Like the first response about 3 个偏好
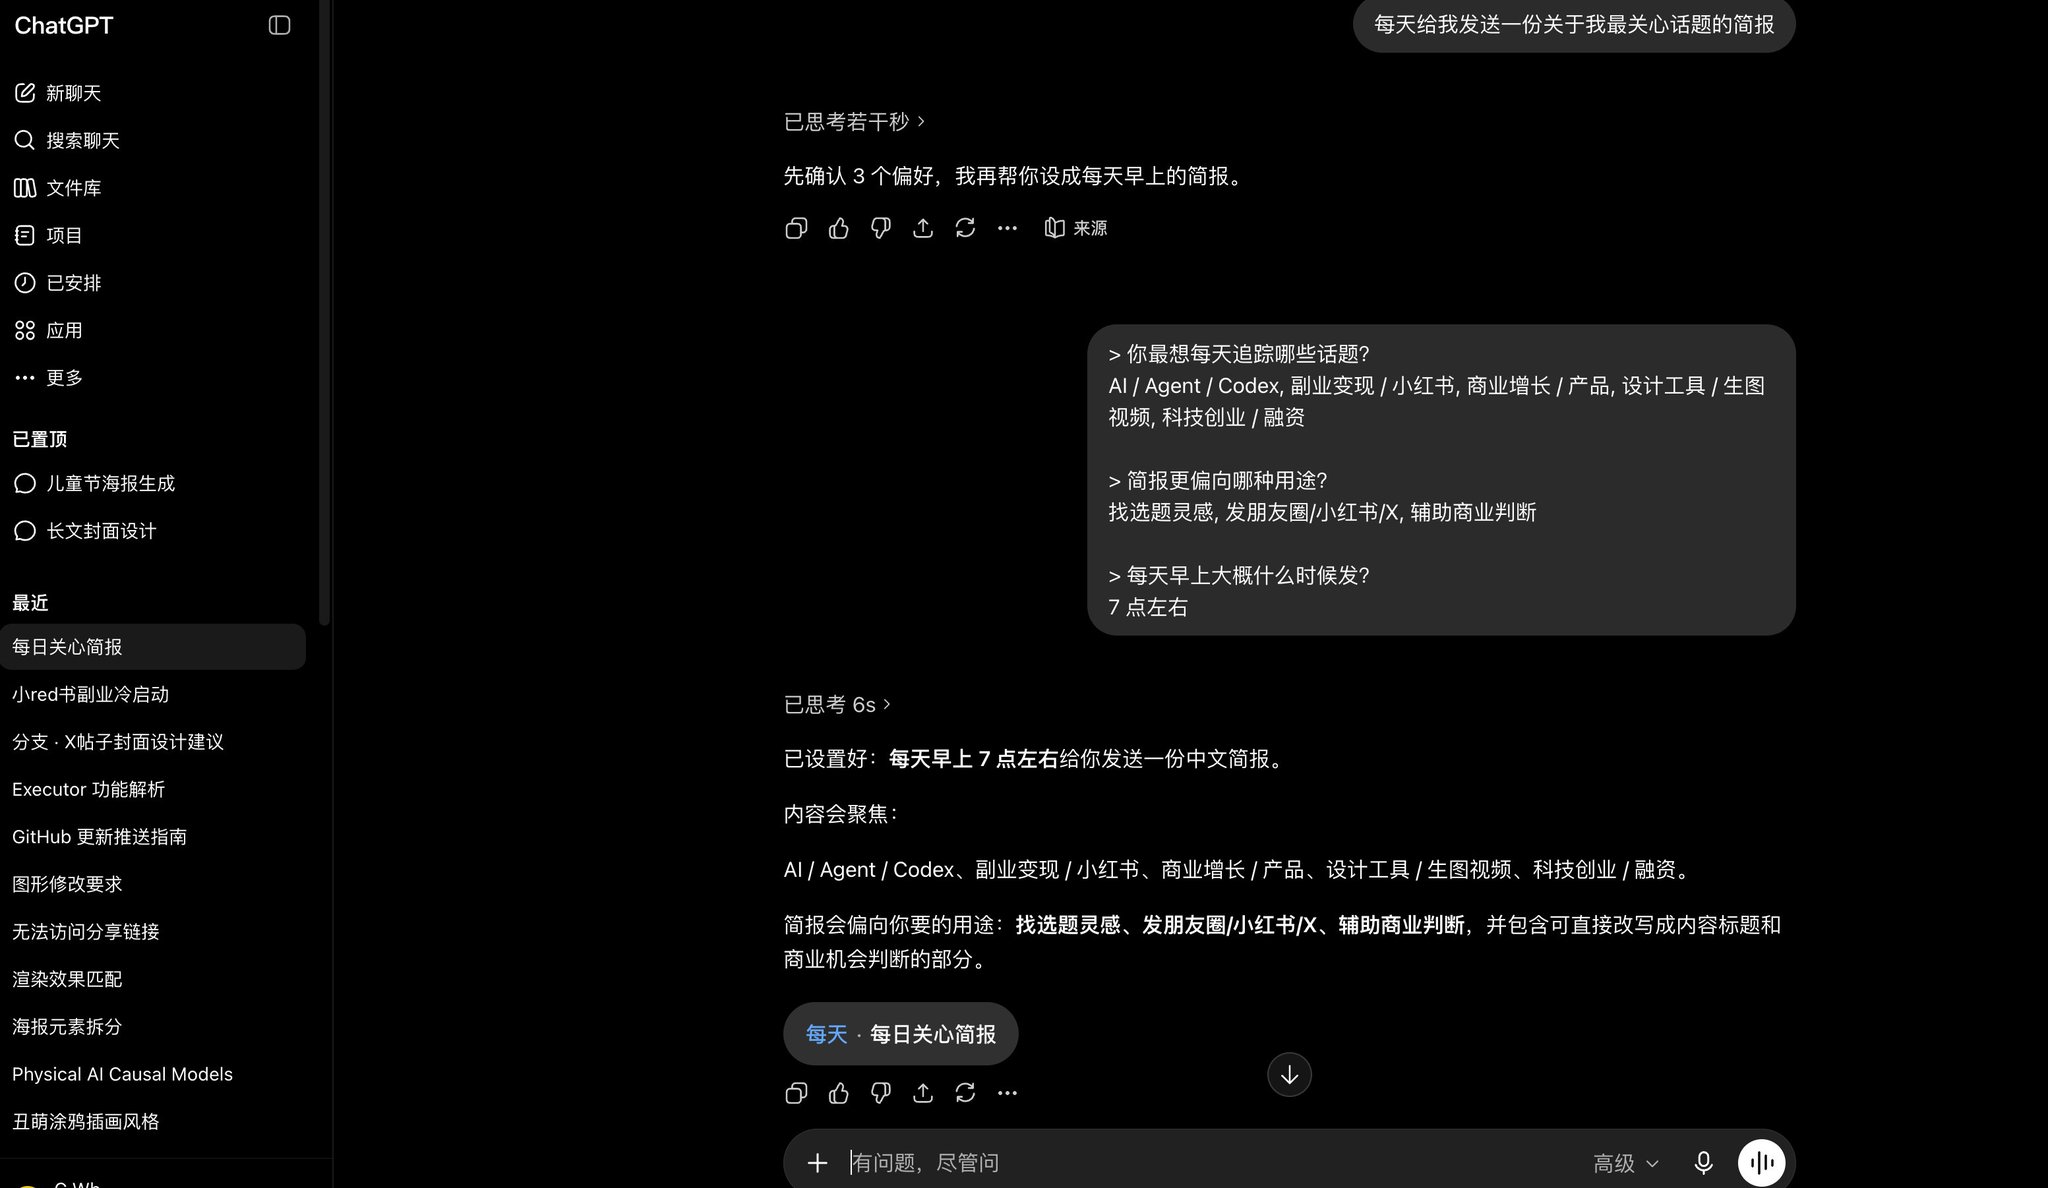The width and height of the screenshot is (2048, 1188). (x=839, y=228)
